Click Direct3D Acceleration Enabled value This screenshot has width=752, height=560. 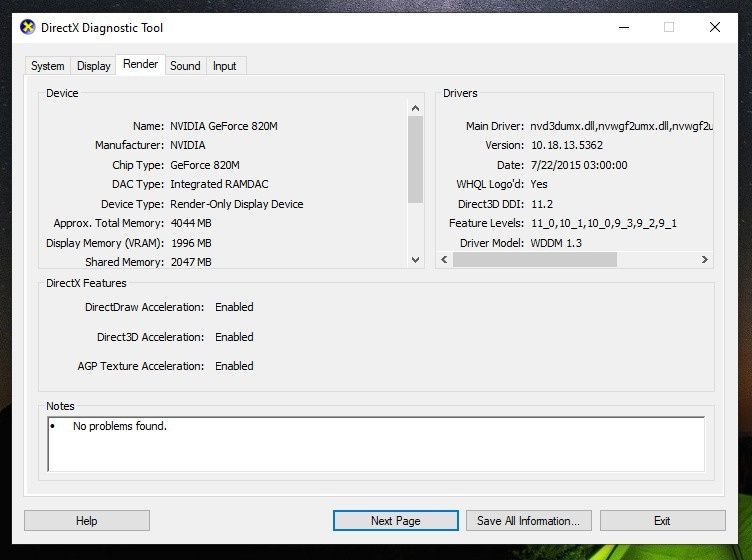point(234,337)
